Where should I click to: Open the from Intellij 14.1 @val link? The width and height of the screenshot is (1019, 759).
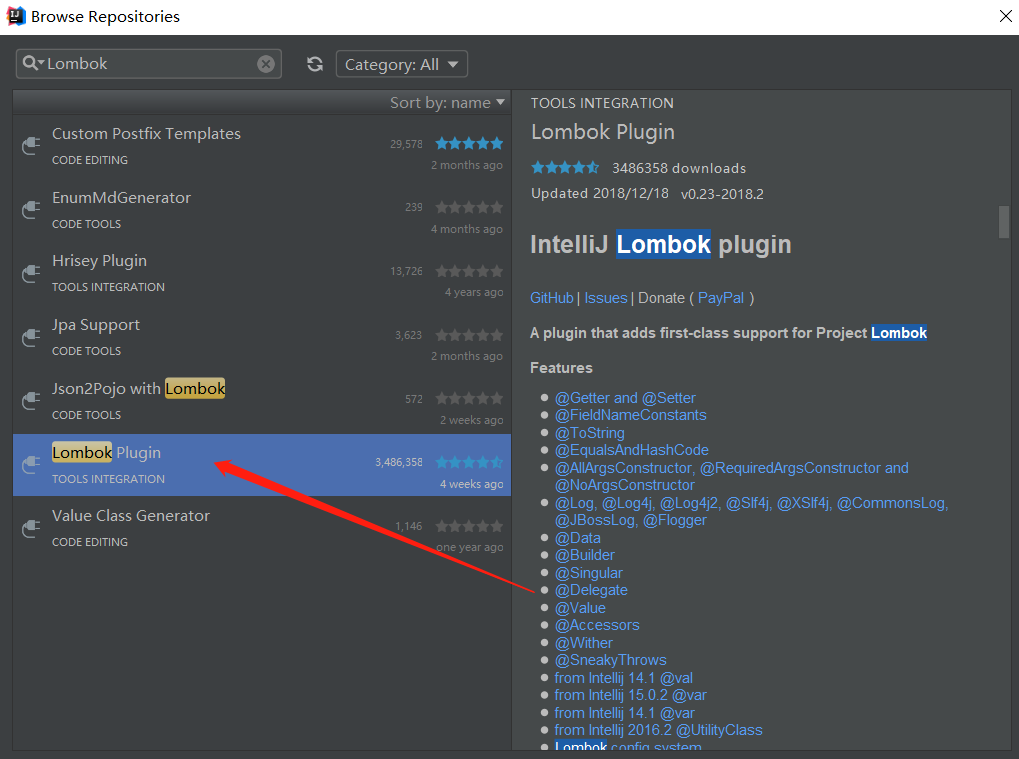pos(624,678)
